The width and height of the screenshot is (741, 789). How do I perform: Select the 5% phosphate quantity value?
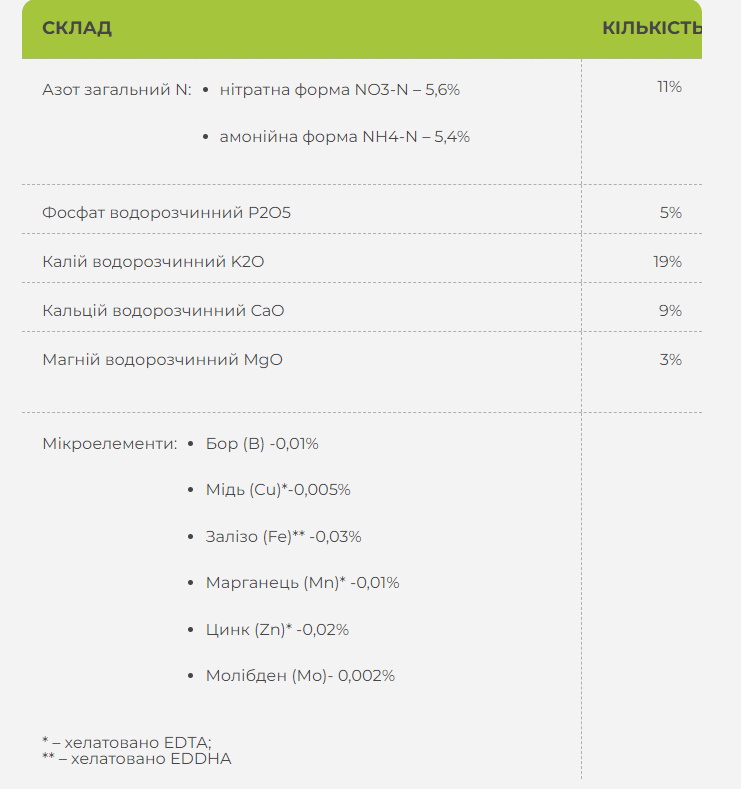coord(670,213)
